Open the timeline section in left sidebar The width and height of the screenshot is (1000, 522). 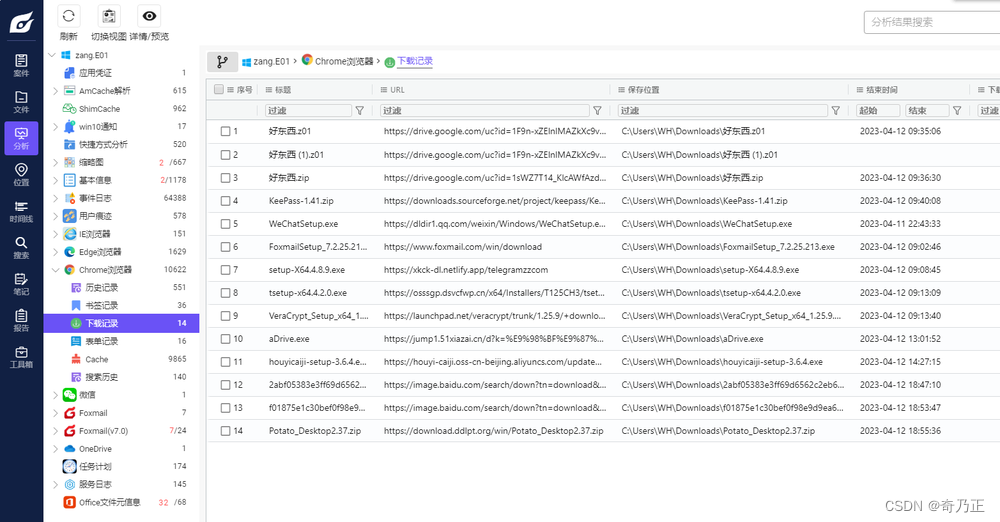[x=21, y=211]
